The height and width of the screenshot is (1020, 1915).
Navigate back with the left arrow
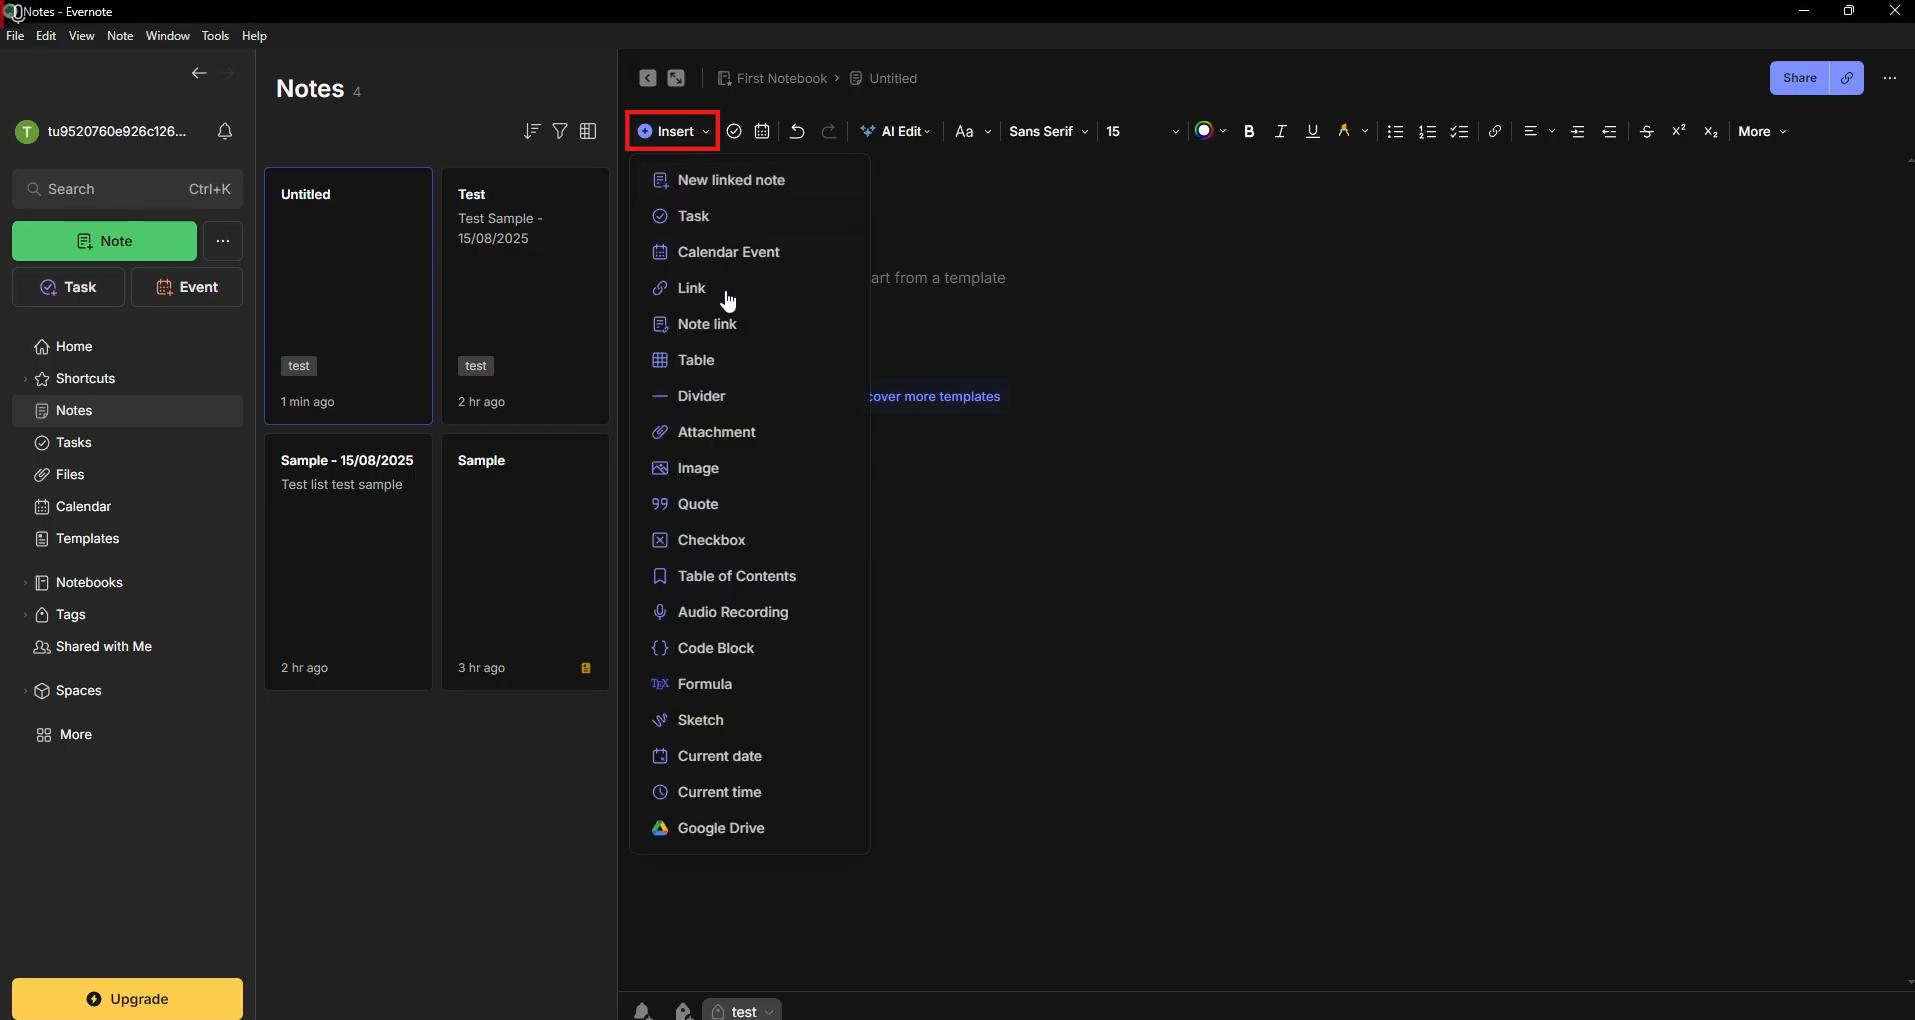tap(199, 73)
